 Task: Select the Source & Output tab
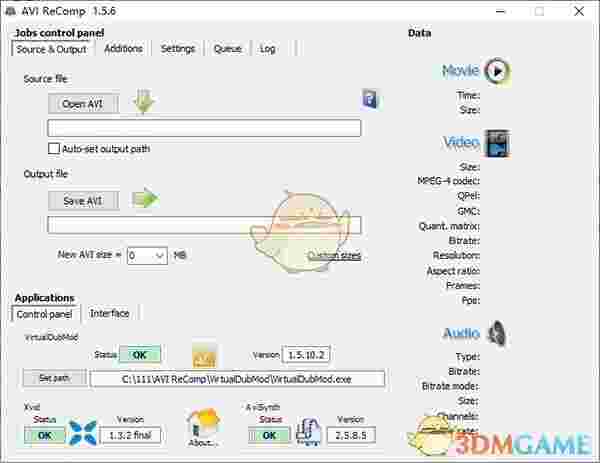[x=52, y=49]
